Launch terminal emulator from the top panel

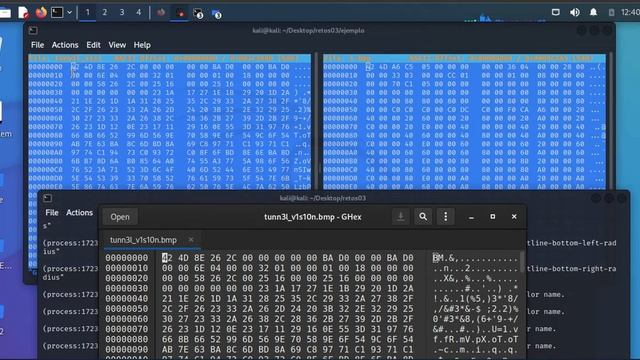click(x=57, y=13)
